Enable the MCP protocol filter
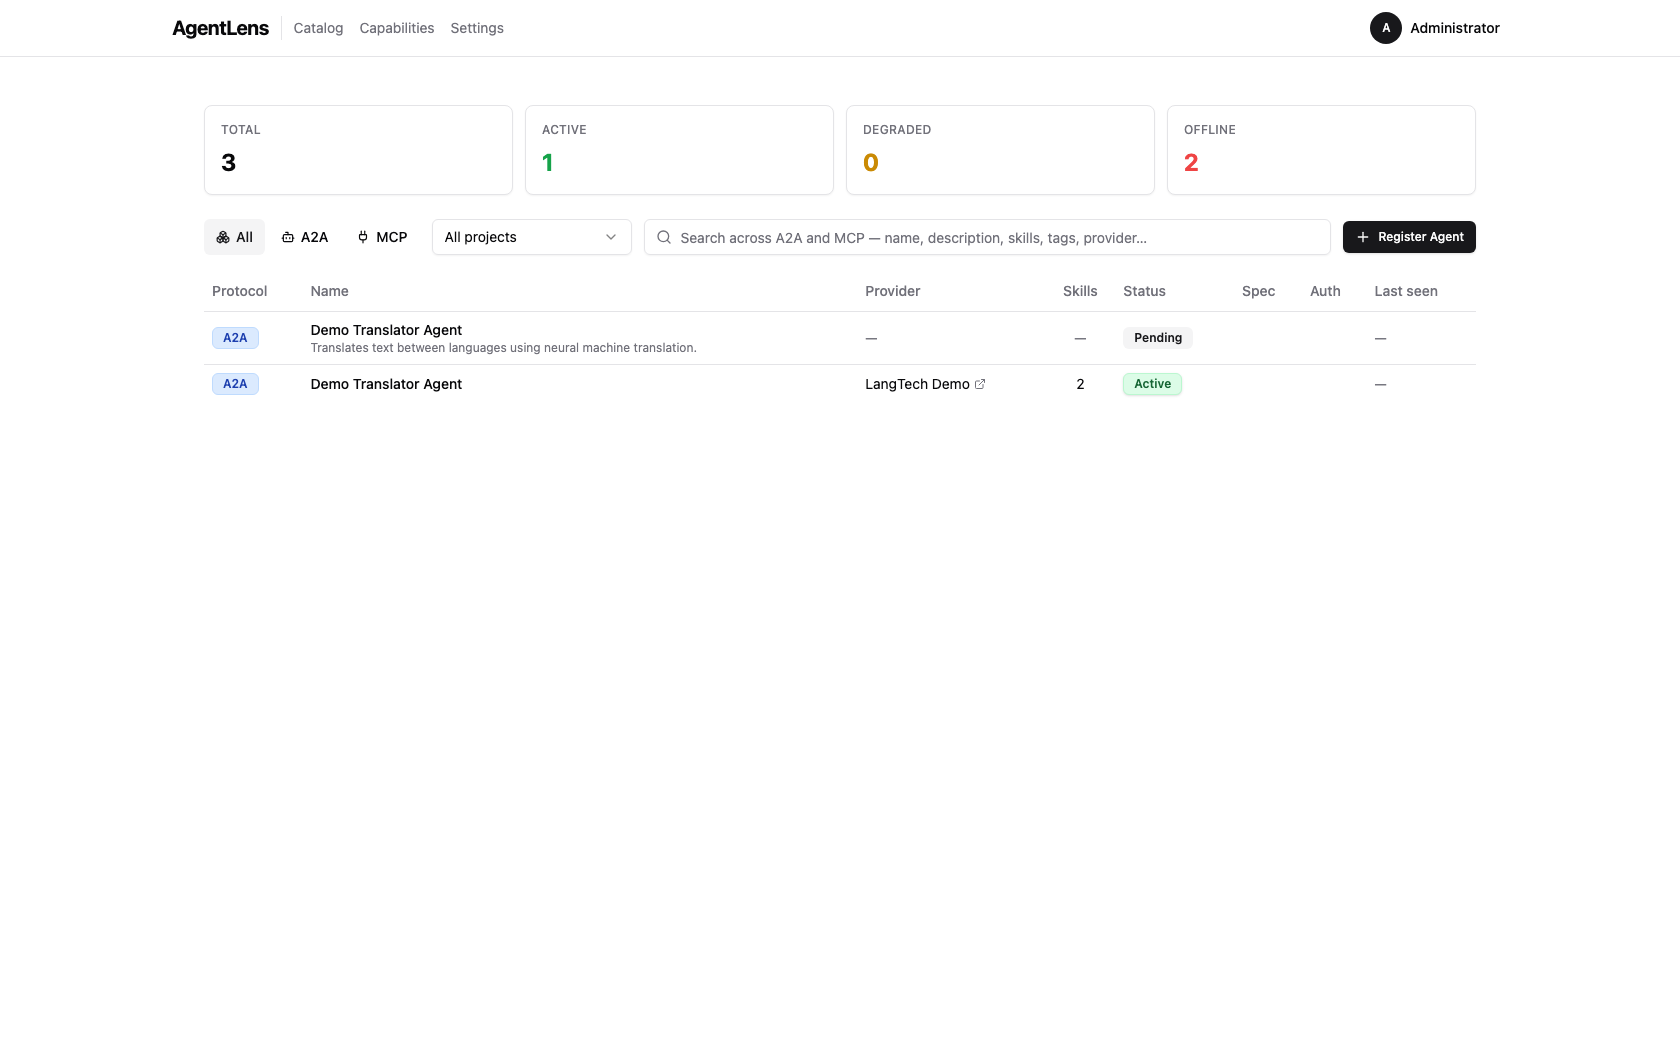Viewport: 1680px width, 1050px height. (x=382, y=237)
